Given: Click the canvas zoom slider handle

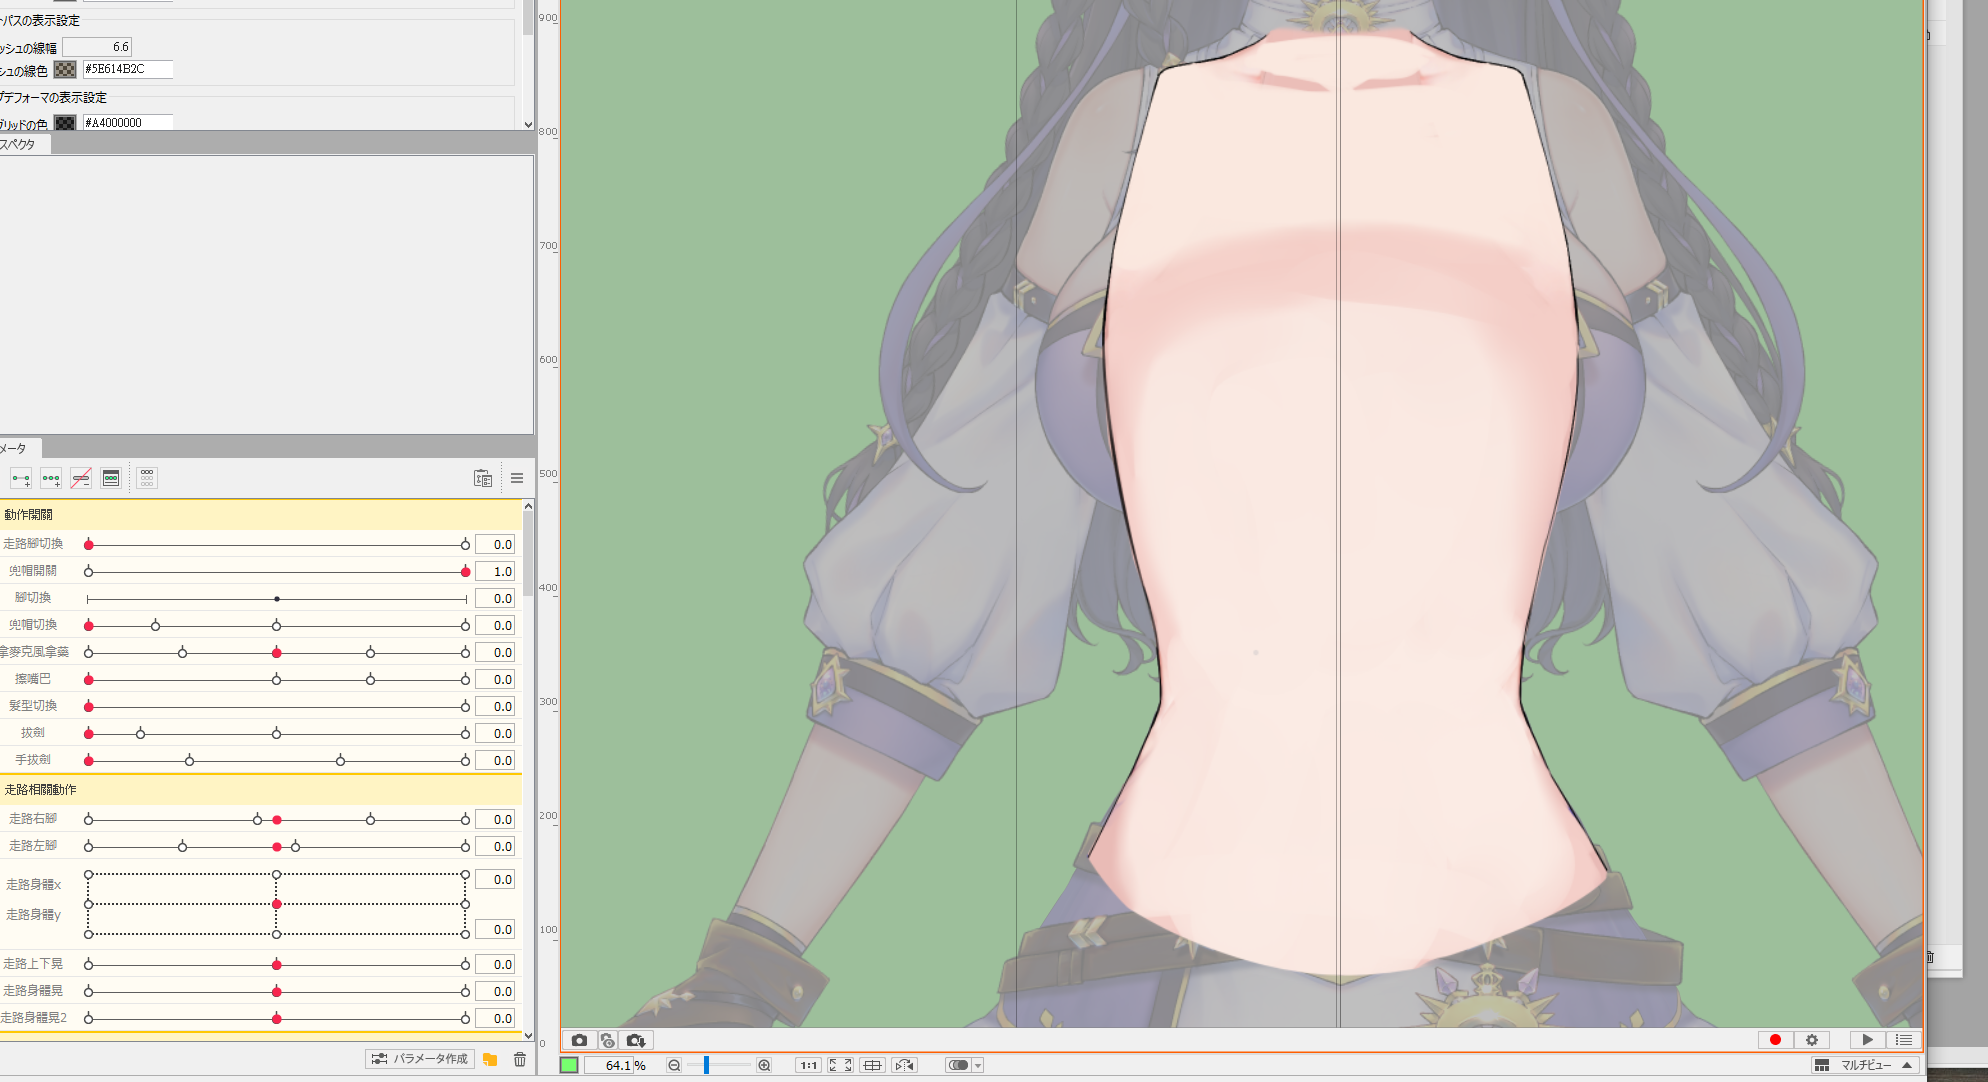Looking at the screenshot, I should [x=706, y=1065].
